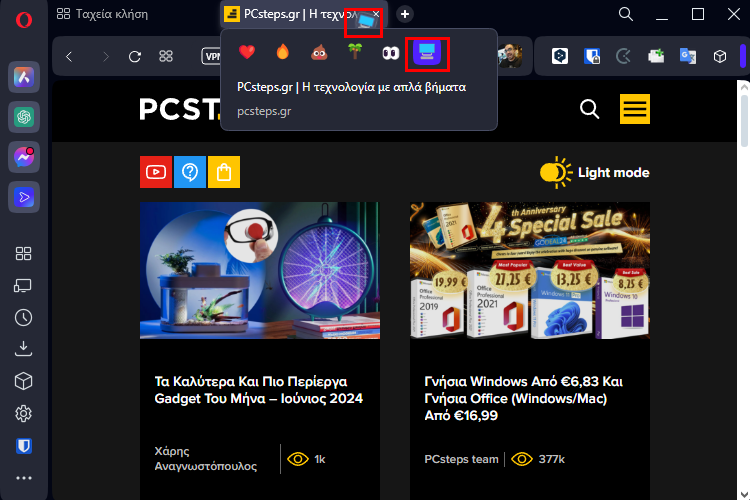
Task: Open the Opera main menu logo
Action: pyautogui.click(x=23, y=20)
